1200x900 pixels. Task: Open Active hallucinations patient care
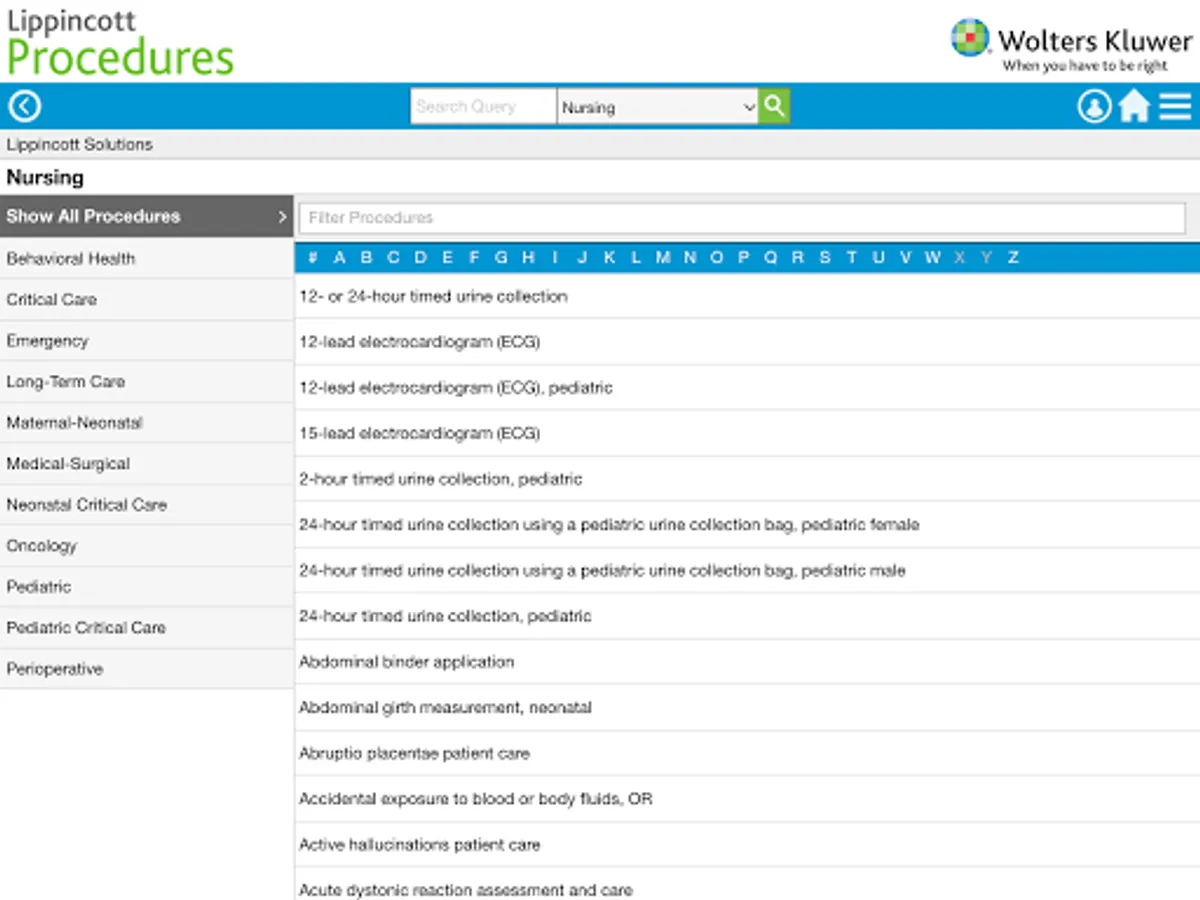[747, 844]
